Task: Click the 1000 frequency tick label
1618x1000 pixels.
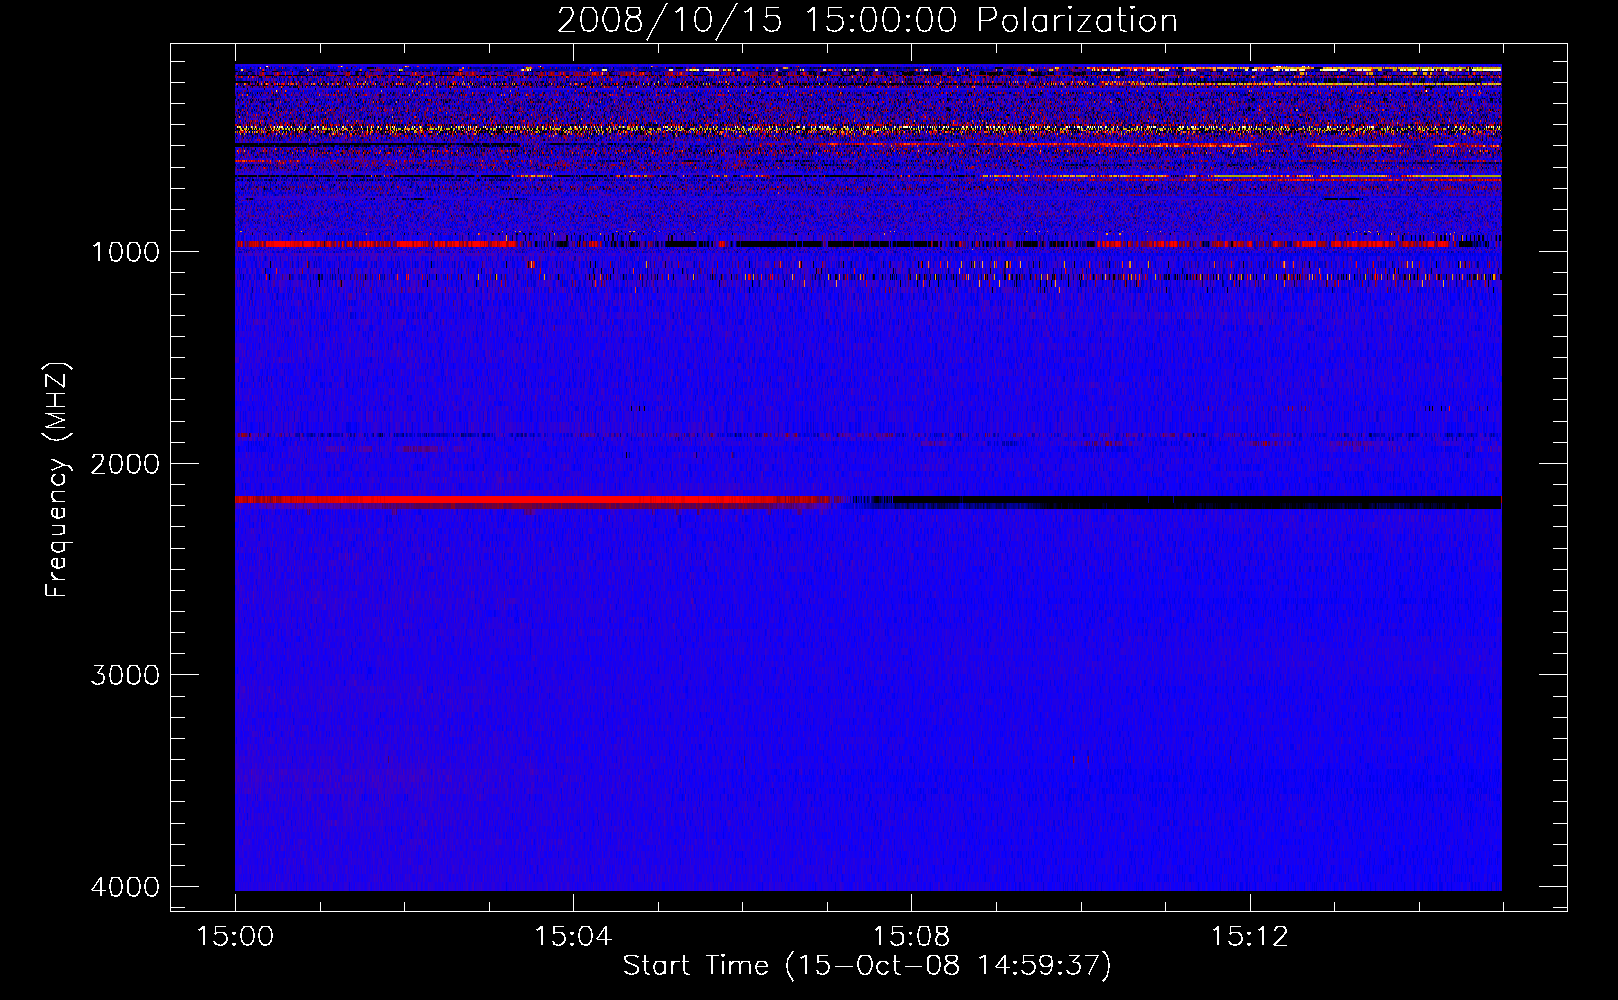Action: [x=125, y=252]
